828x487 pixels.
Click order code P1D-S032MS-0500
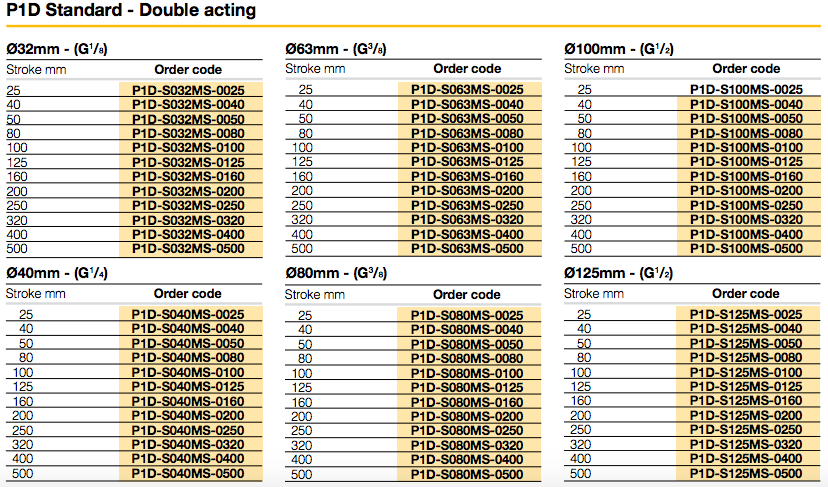coord(188,248)
